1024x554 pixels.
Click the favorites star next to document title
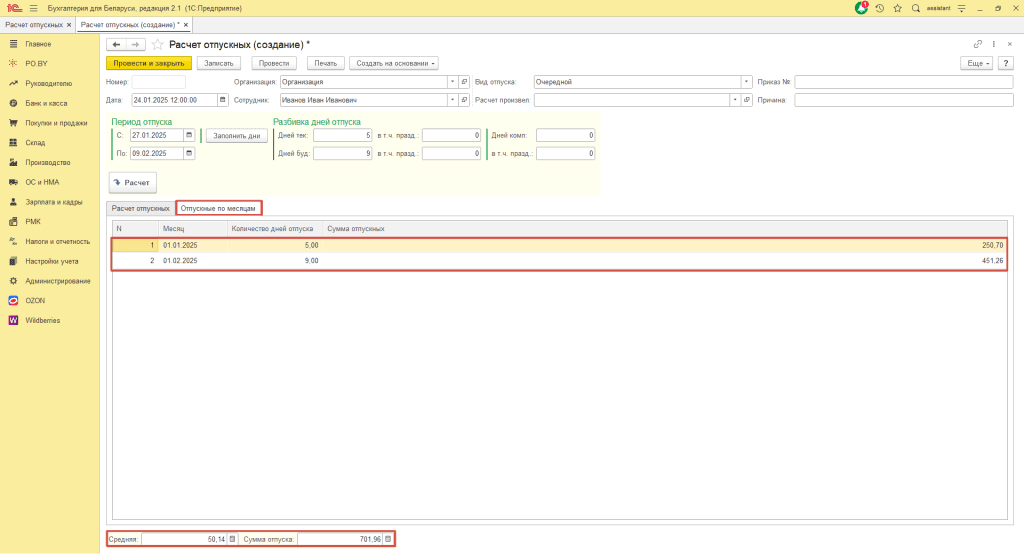coord(157,44)
